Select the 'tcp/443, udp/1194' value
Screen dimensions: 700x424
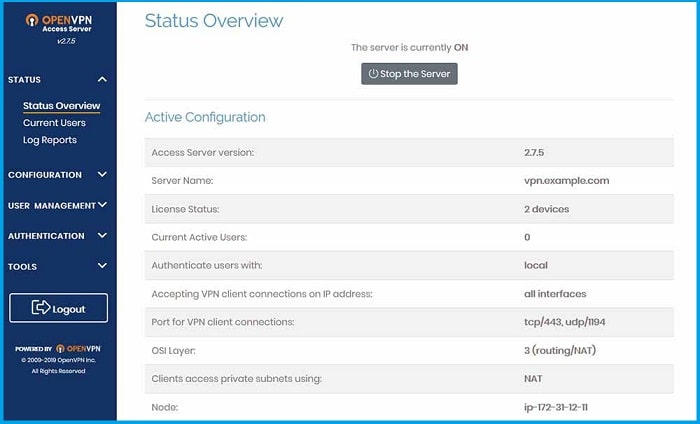coord(565,322)
